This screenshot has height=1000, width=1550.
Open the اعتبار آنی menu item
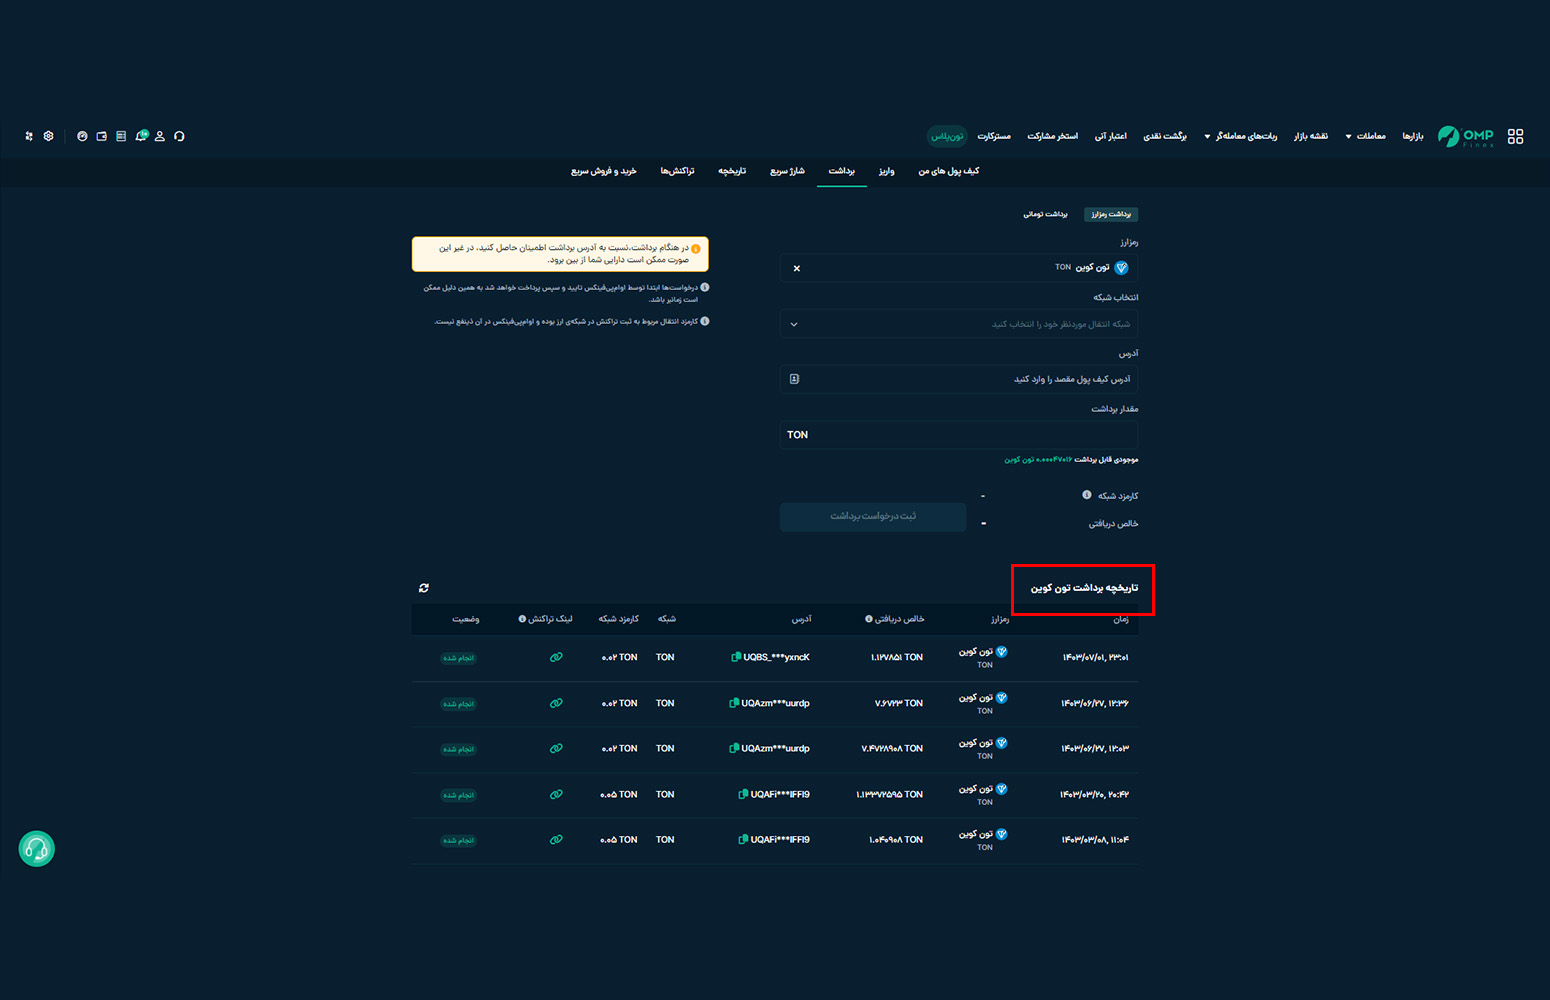pyautogui.click(x=1111, y=136)
